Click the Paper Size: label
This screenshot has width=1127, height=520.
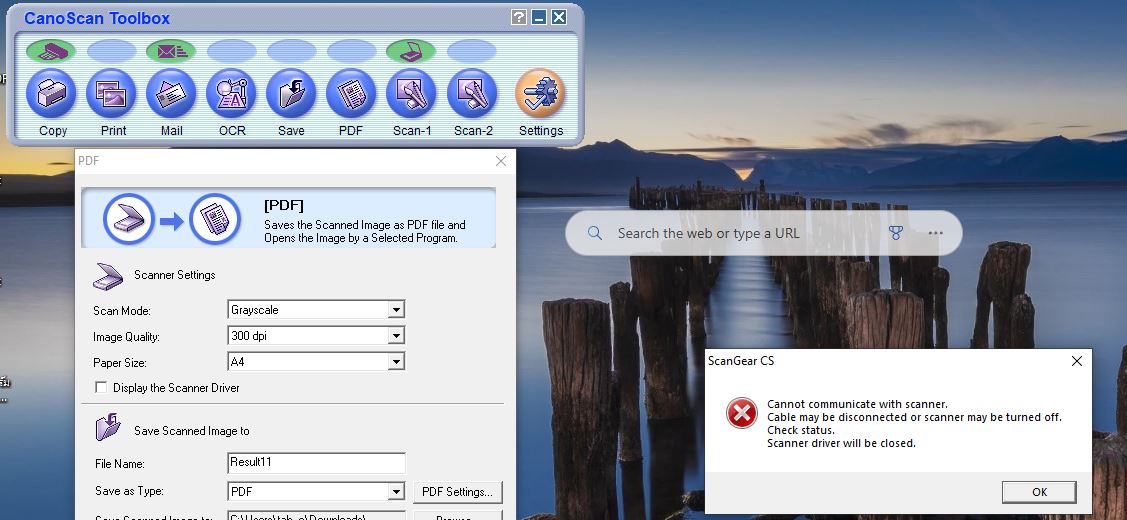point(120,363)
